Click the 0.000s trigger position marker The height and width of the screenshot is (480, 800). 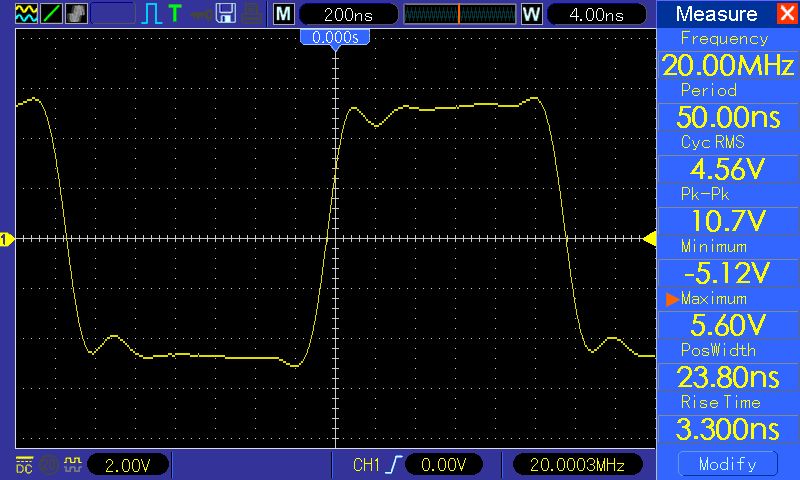pyautogui.click(x=335, y=39)
